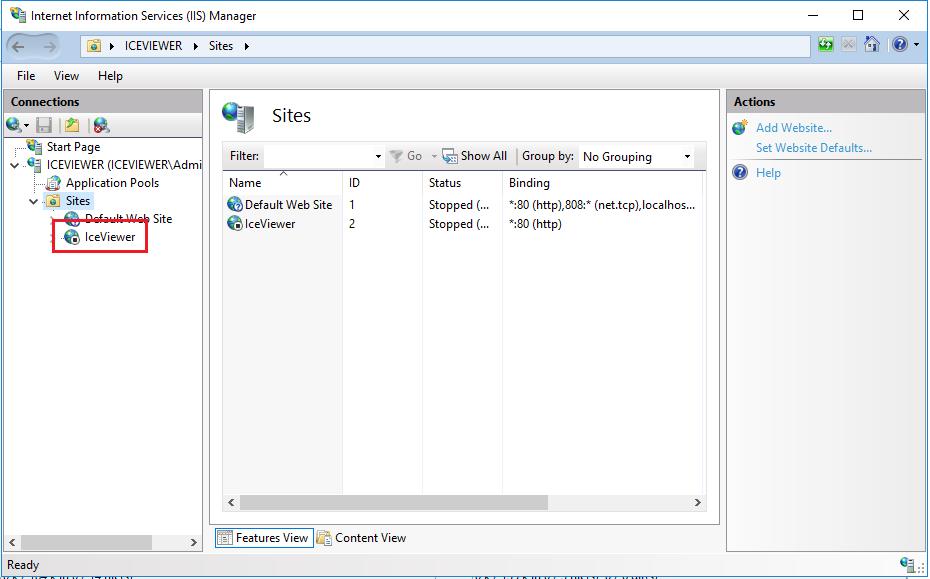The width and height of the screenshot is (930, 579).
Task: Select Start Page in the tree
Action: click(x=74, y=147)
